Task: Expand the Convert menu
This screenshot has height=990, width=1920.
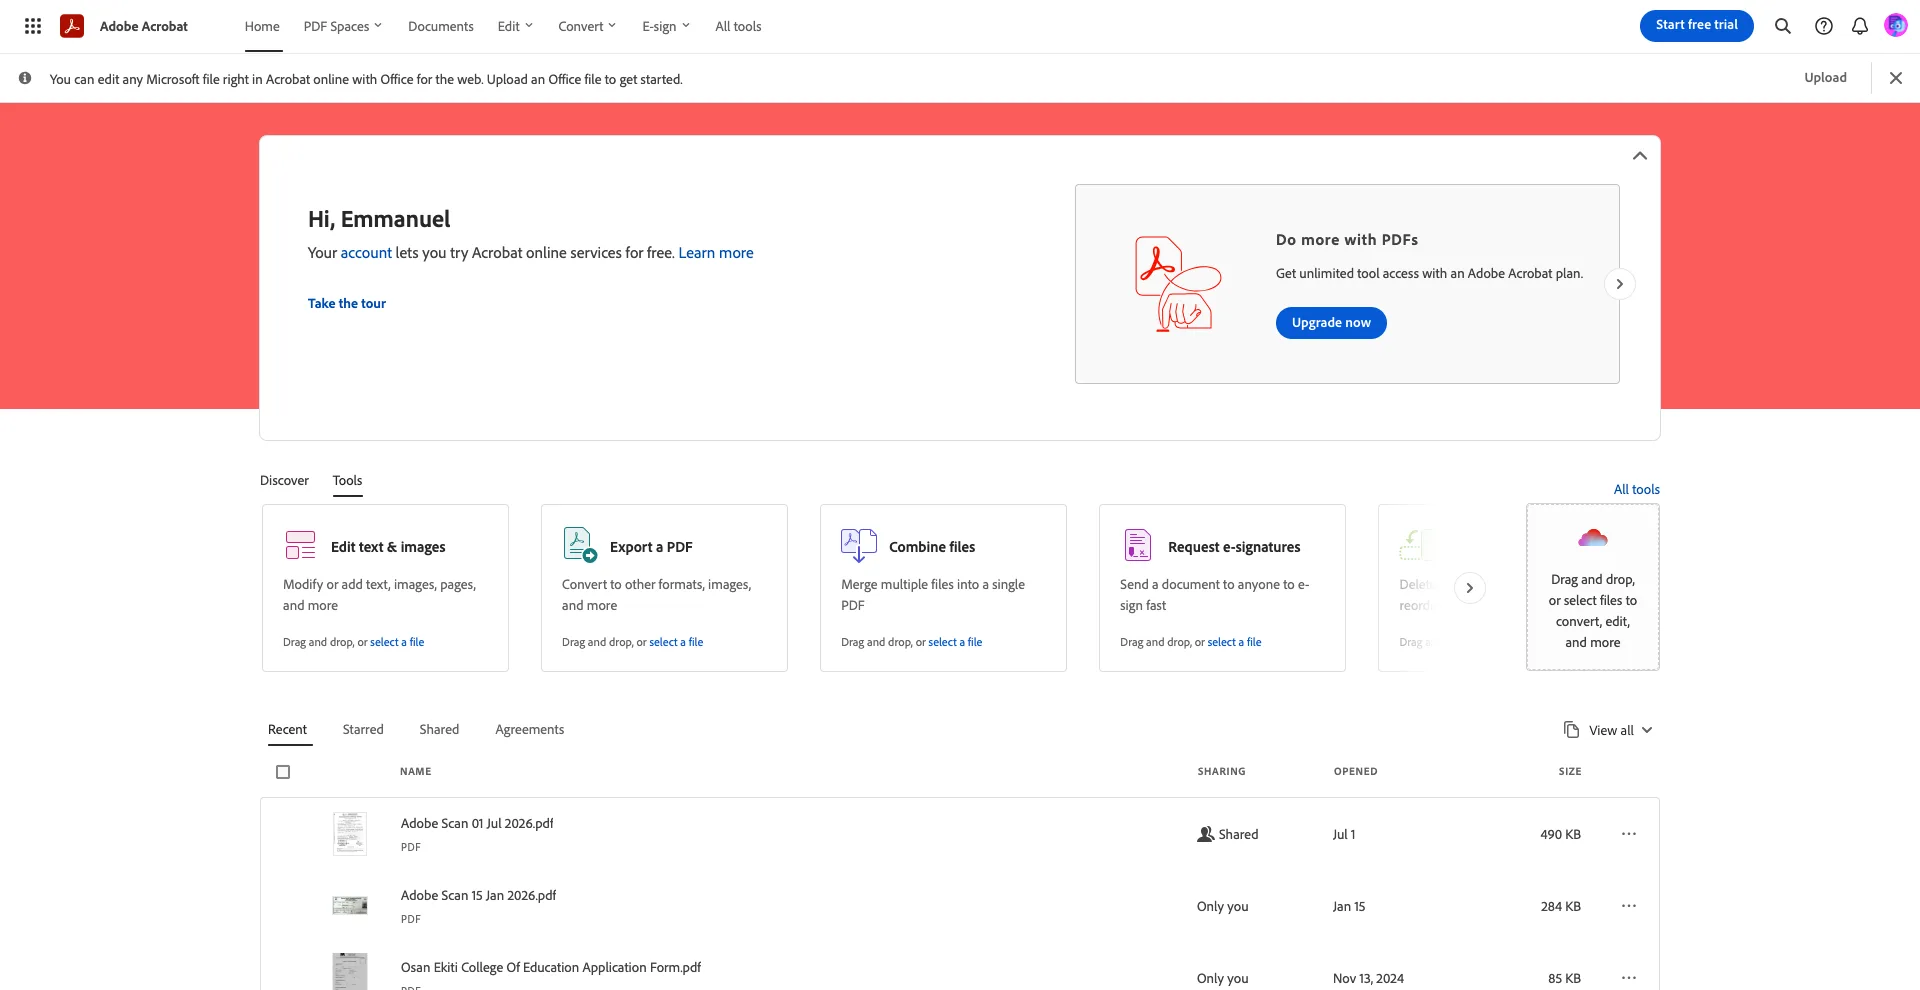Action: tap(587, 26)
